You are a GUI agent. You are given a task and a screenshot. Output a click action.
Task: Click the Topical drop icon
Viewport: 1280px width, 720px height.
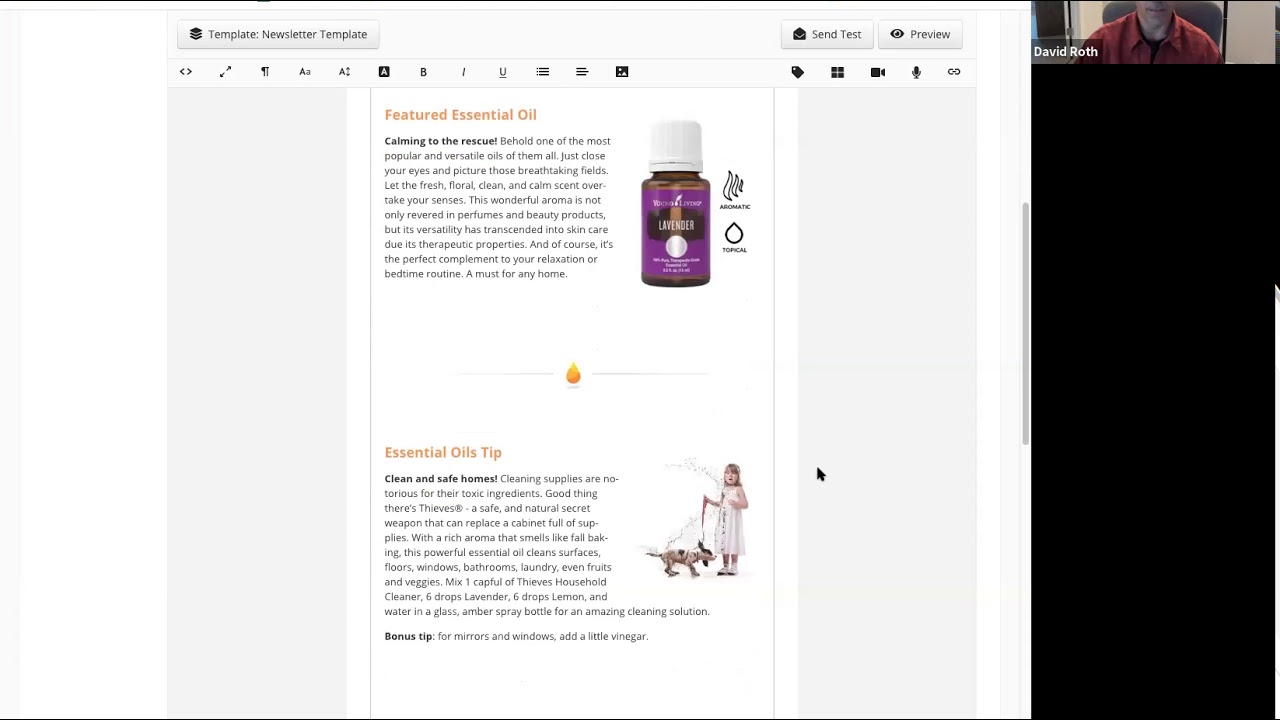tap(735, 238)
